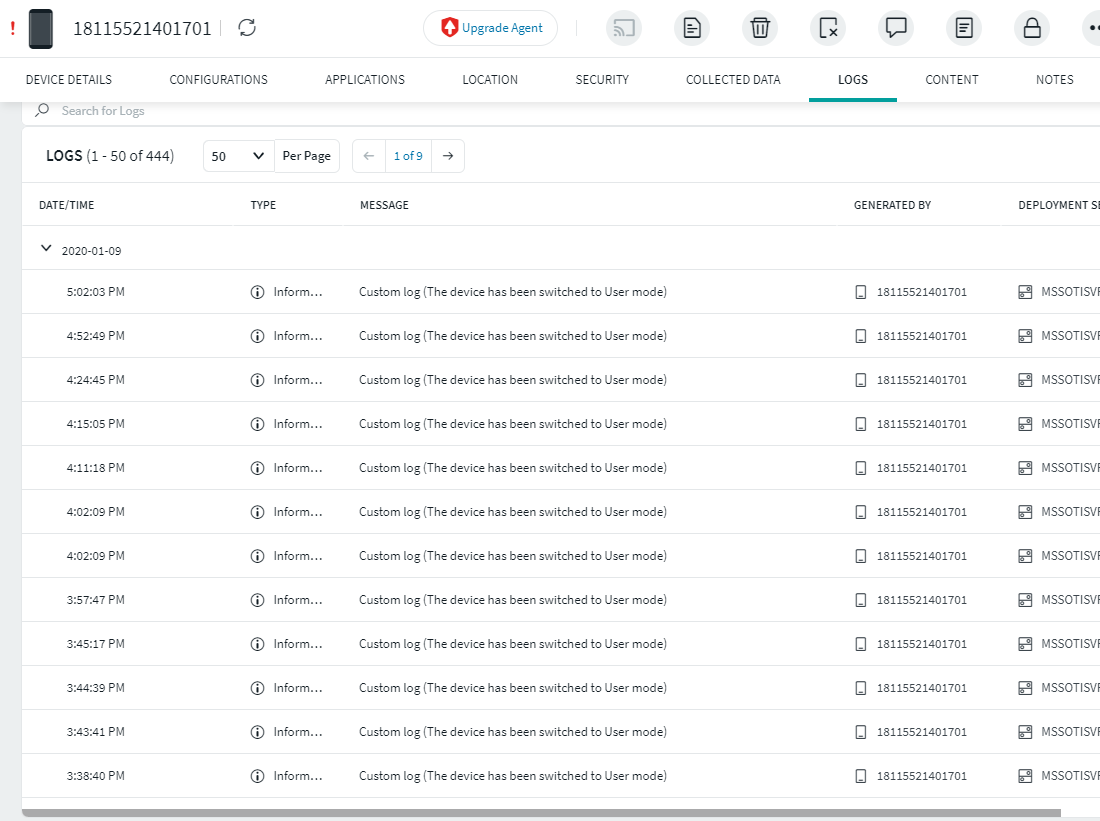
Task: Click the red alert exclamation icon
Action: (12, 28)
